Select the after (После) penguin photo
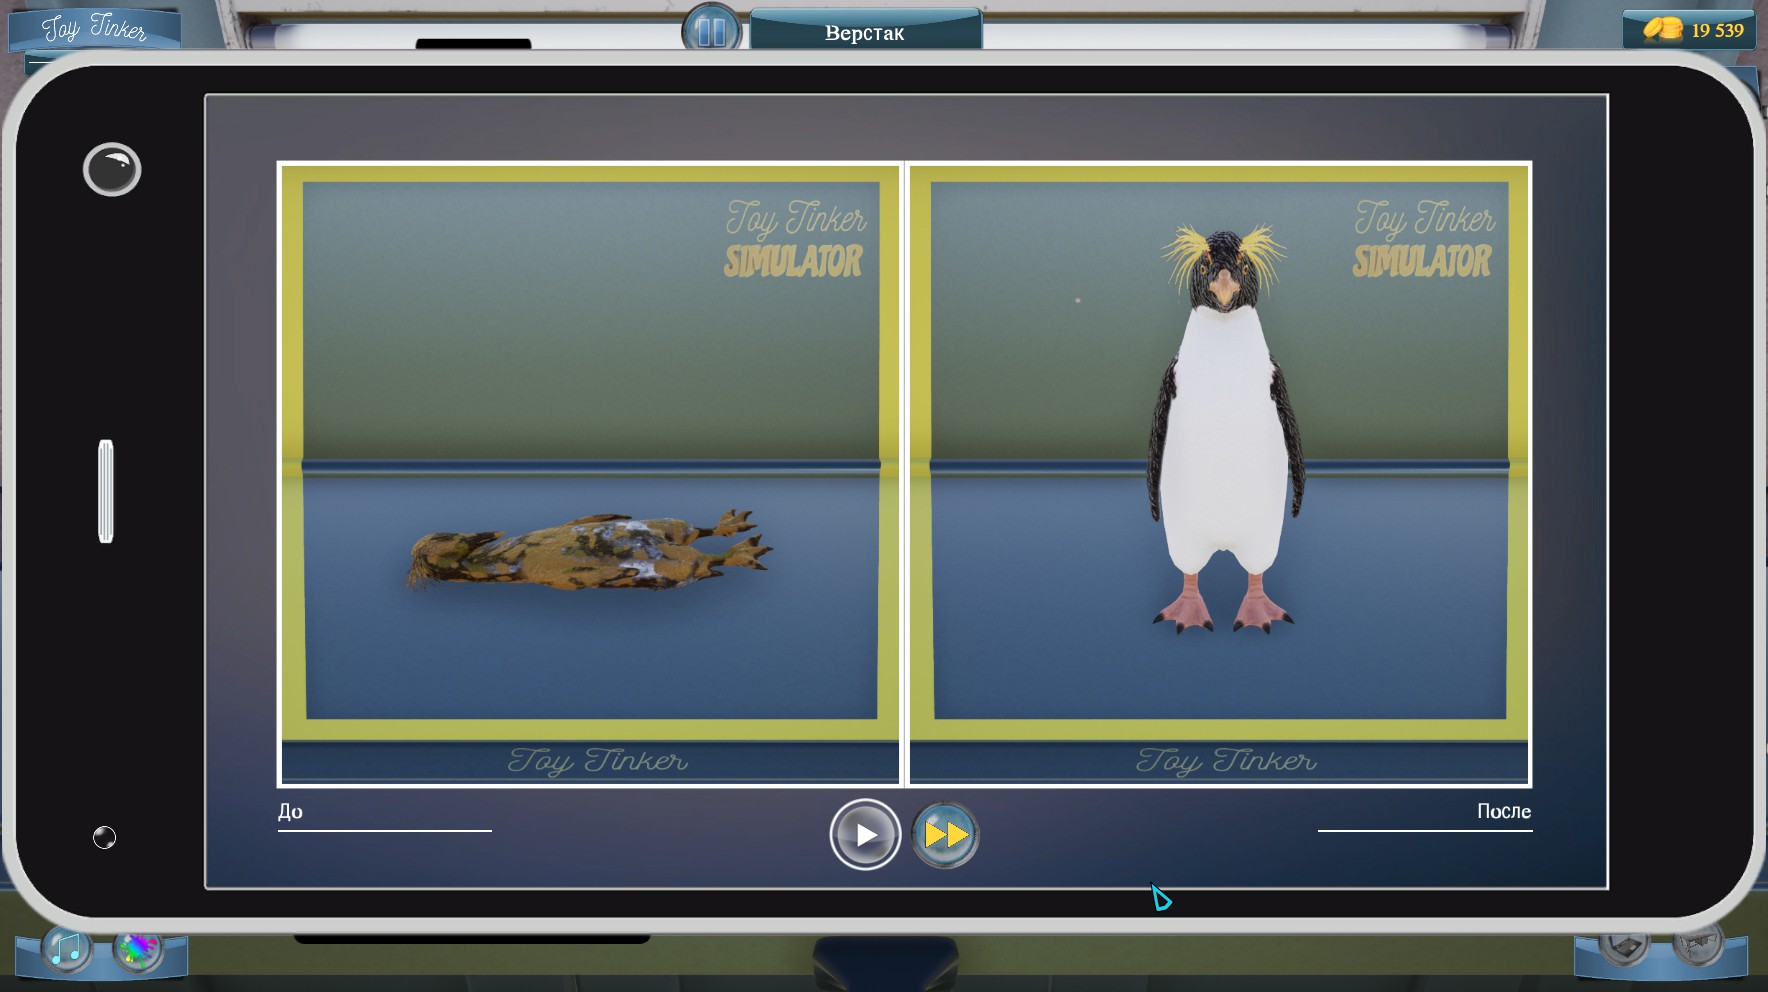The width and height of the screenshot is (1768, 992). (1219, 474)
